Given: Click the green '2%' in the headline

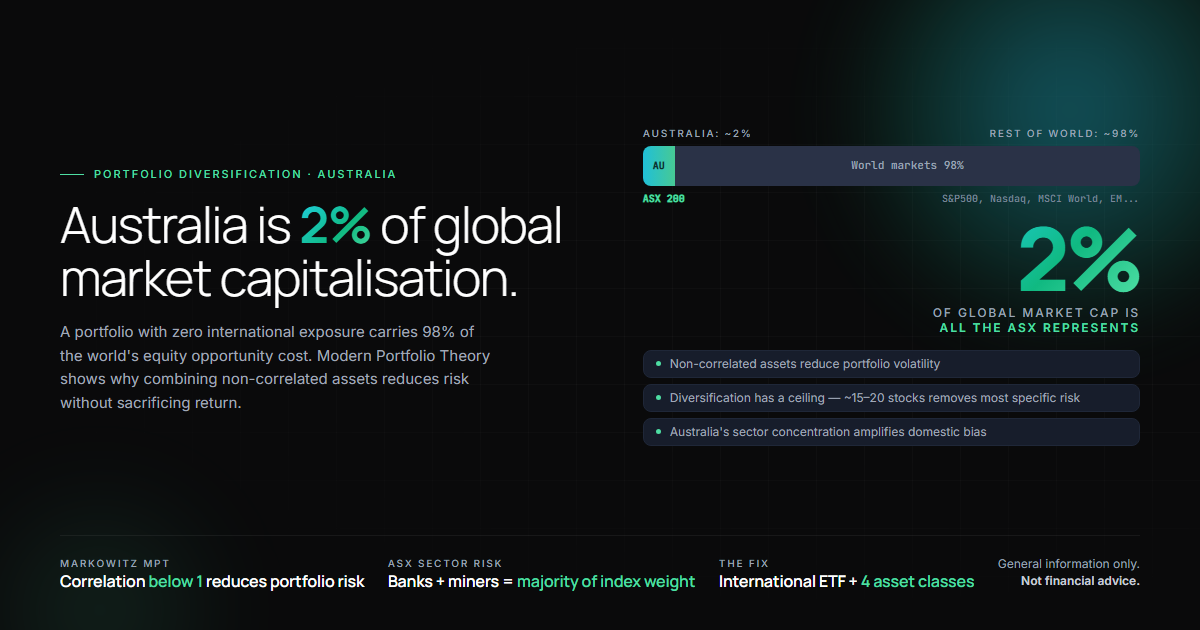Looking at the screenshot, I should 335,227.
